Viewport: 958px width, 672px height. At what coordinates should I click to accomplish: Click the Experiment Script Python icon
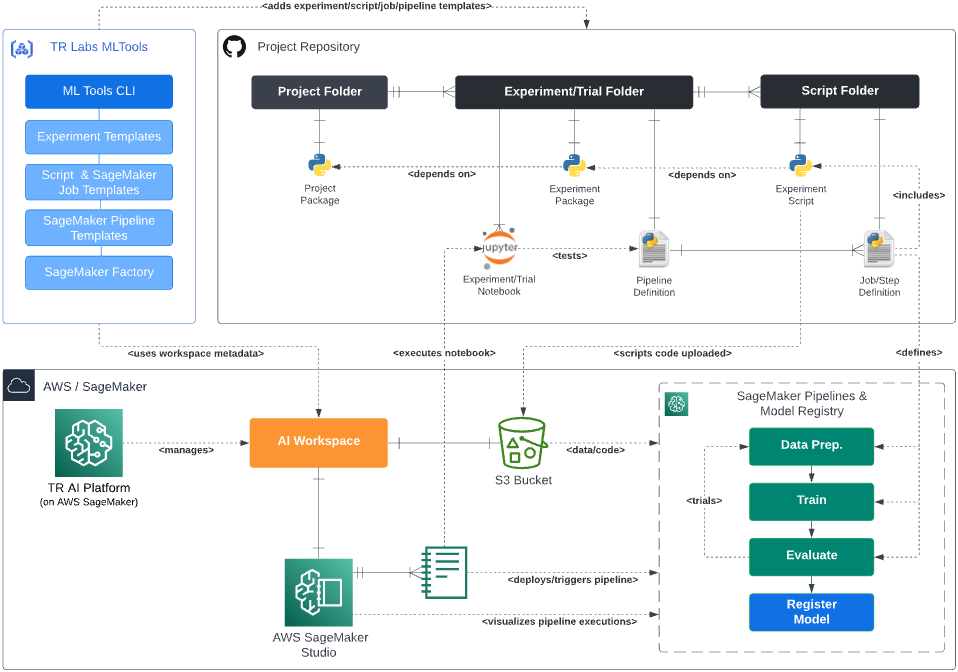coord(800,166)
